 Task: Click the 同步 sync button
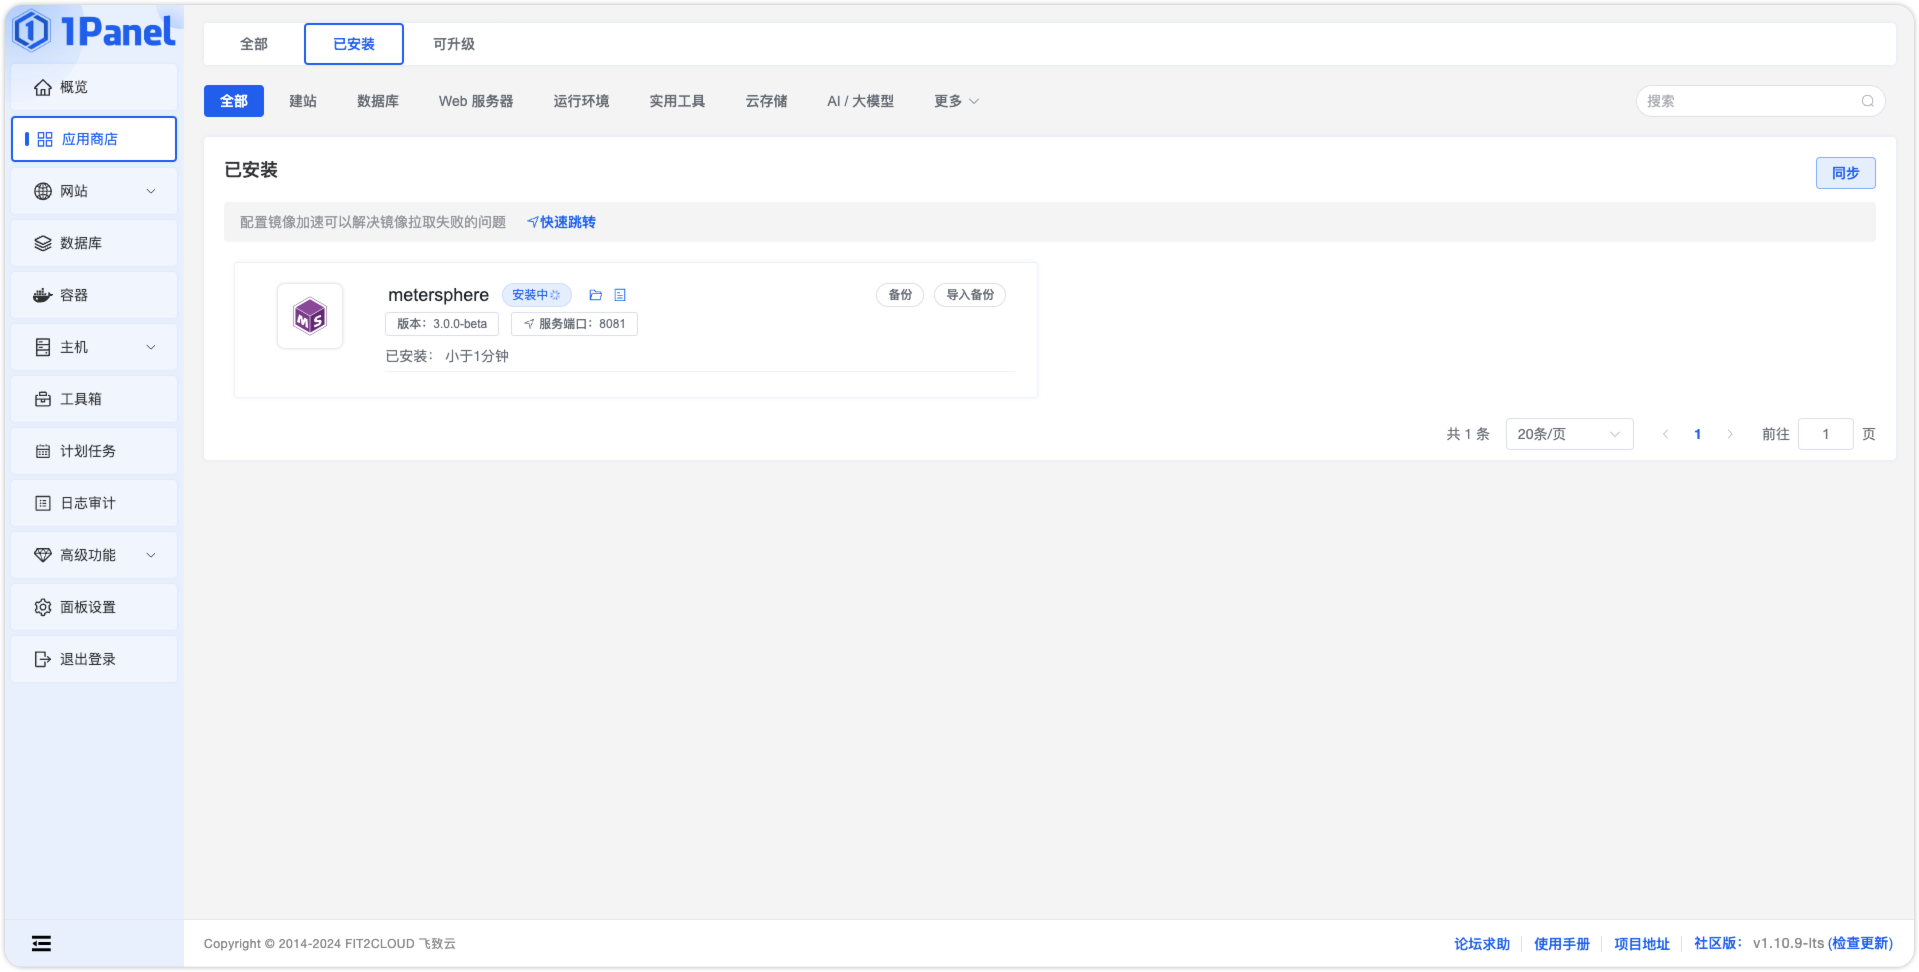(x=1845, y=173)
